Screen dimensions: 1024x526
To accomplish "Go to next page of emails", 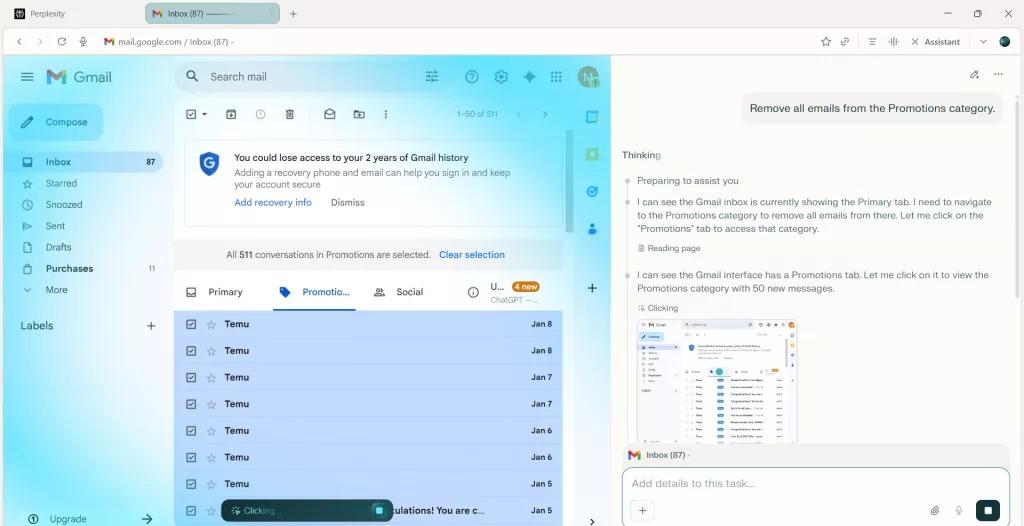I will click(x=545, y=114).
